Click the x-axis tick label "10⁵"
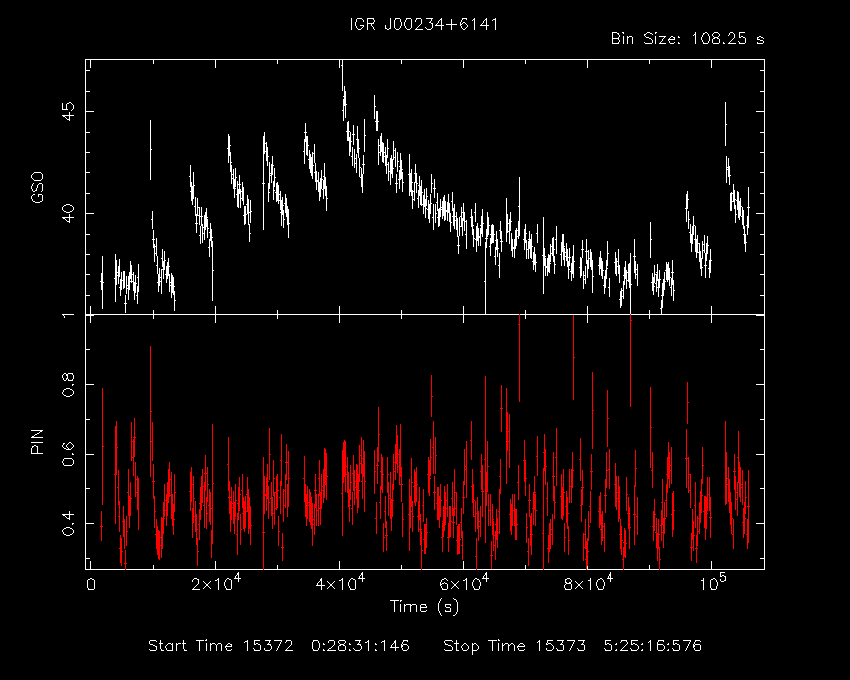Image resolution: width=850 pixels, height=680 pixels. [x=712, y=583]
